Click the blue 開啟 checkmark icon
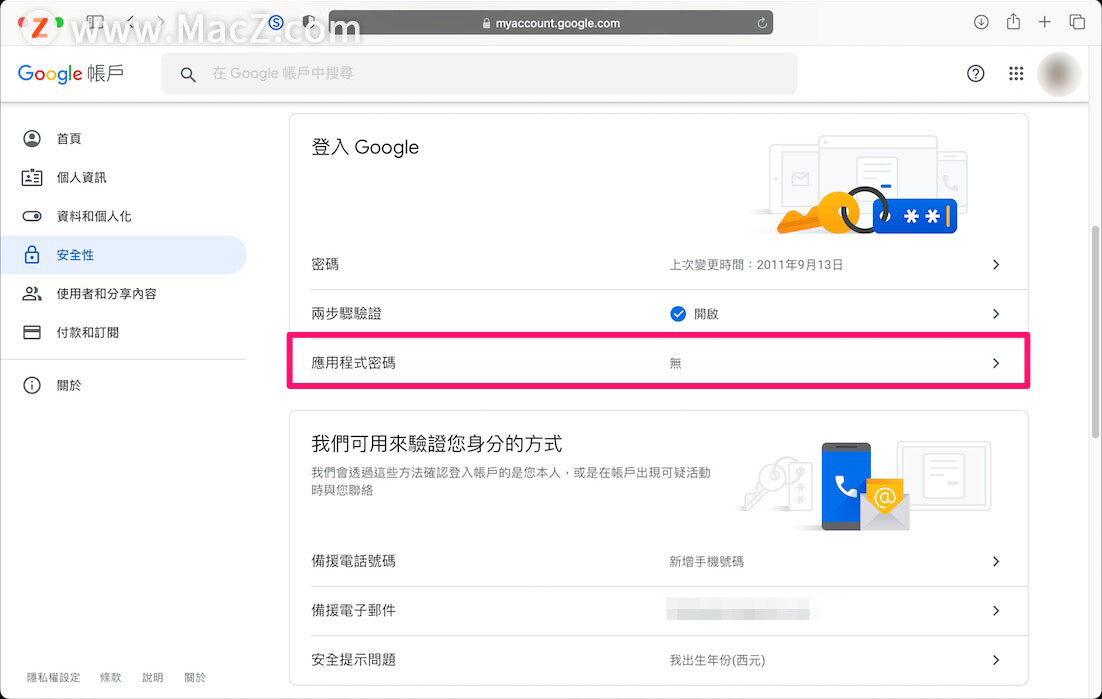Screen dimensions: 1102x699 678,314
